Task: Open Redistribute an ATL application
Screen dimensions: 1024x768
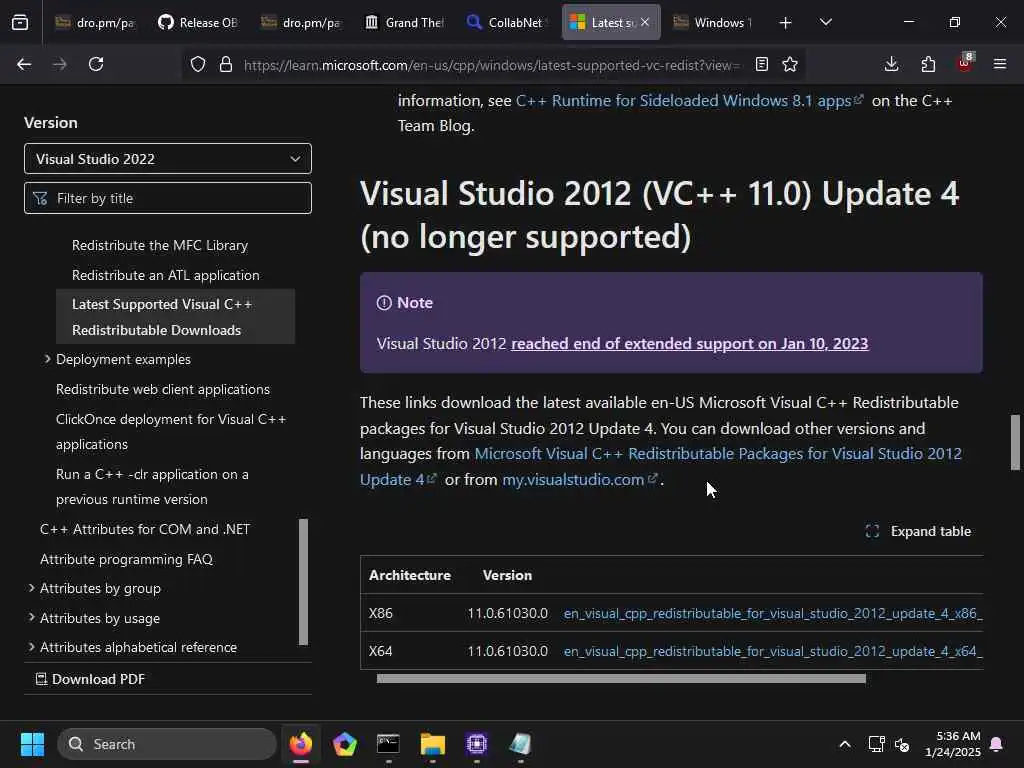Action: [x=166, y=276]
